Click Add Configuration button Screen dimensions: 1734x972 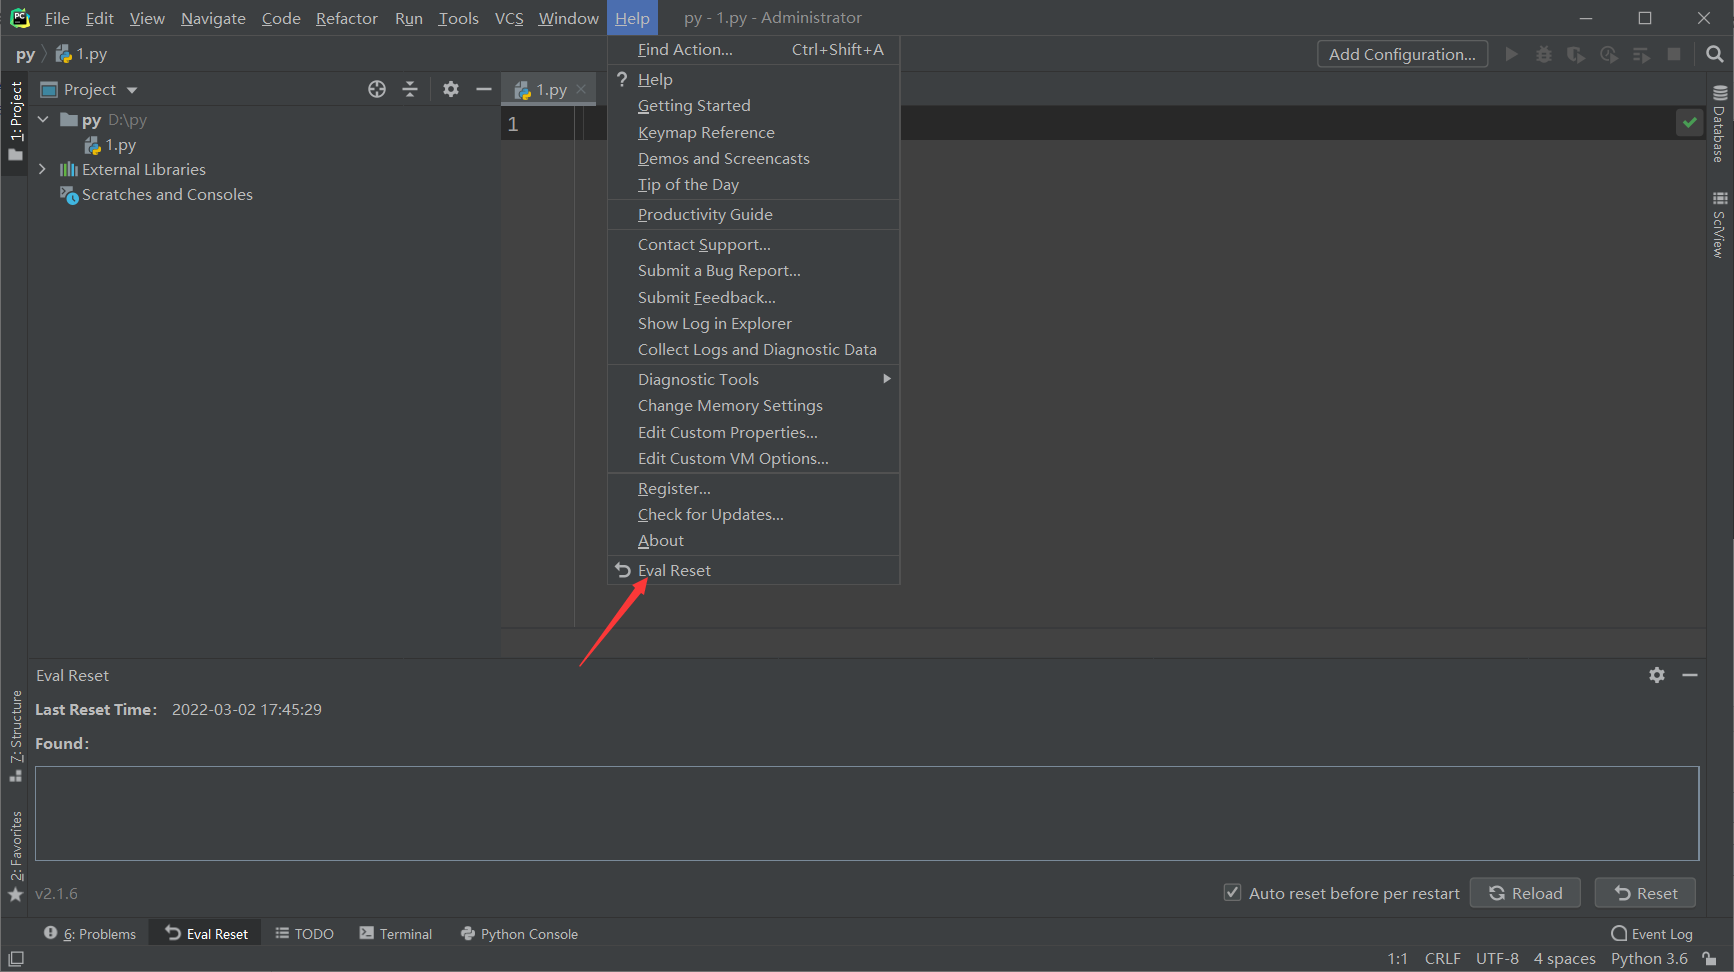(1402, 54)
